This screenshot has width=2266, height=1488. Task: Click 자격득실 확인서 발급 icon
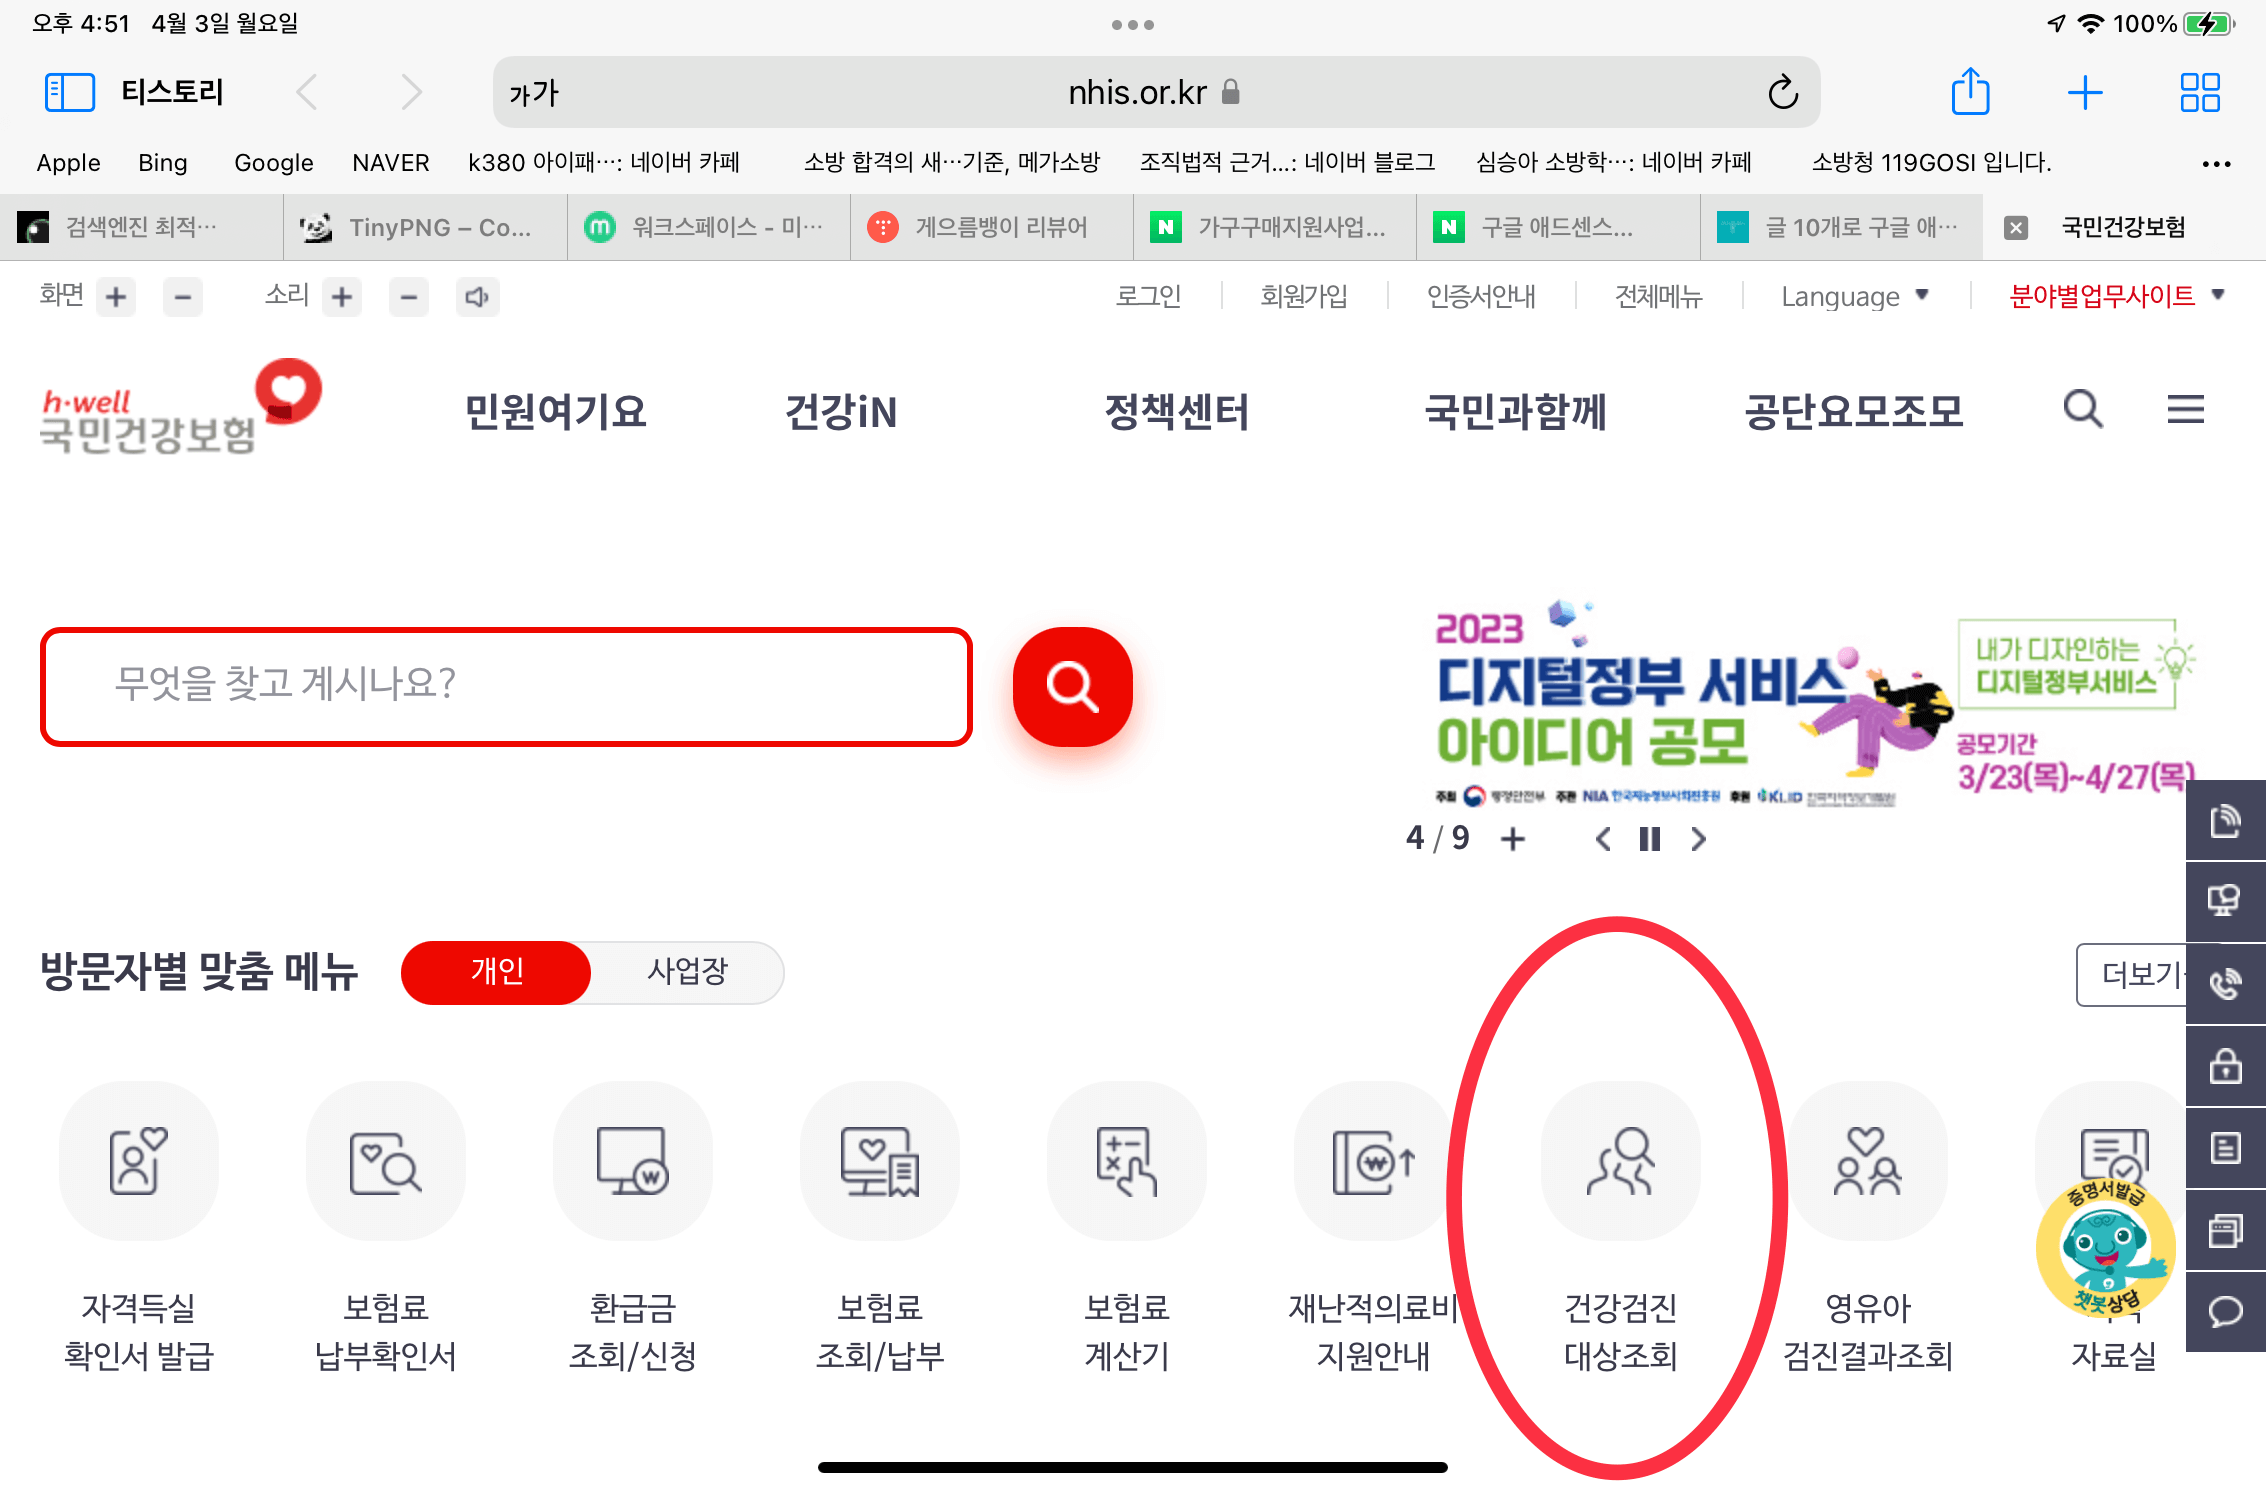coord(139,1162)
